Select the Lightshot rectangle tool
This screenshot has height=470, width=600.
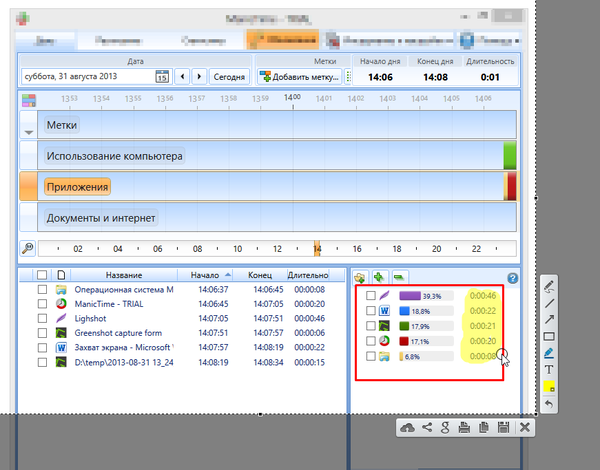point(549,336)
